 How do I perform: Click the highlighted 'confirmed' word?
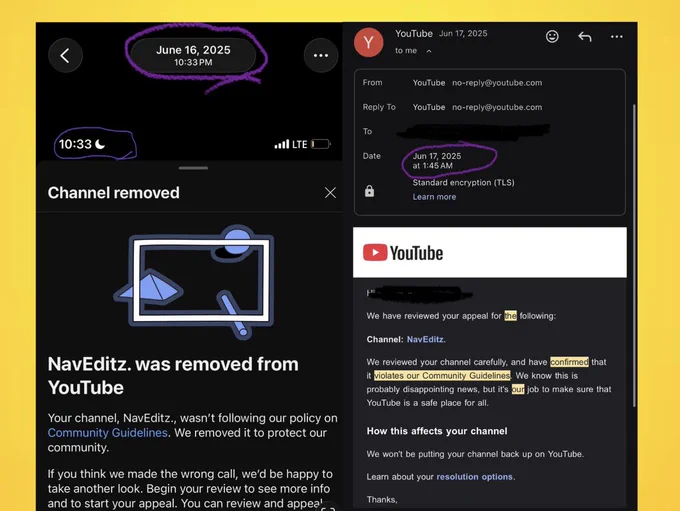click(569, 362)
